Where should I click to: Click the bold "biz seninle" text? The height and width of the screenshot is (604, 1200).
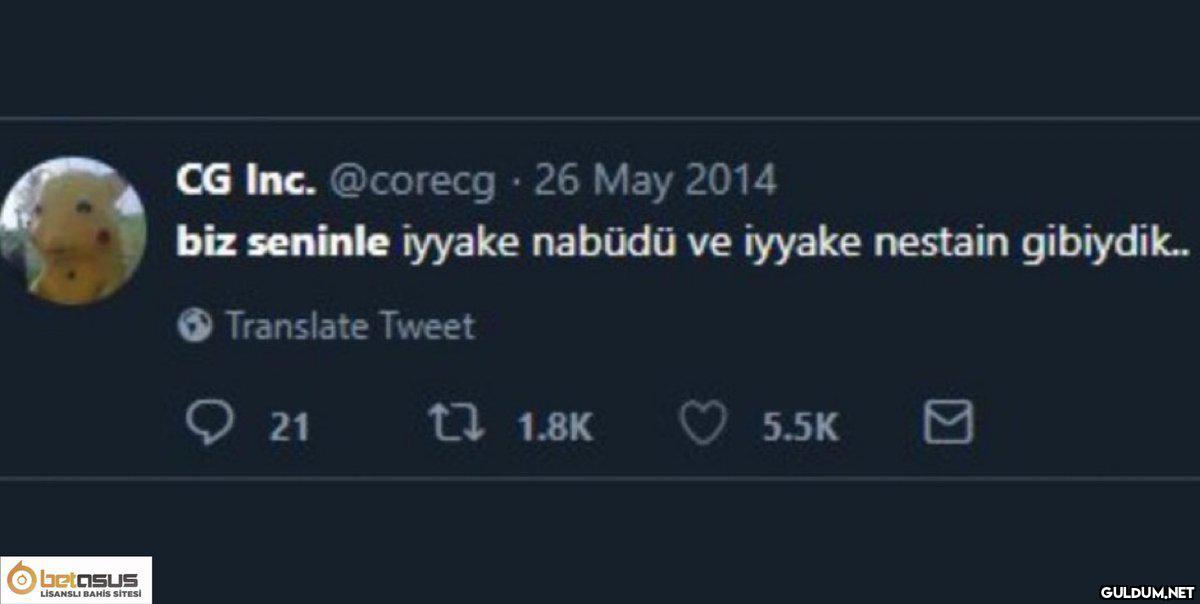283,244
